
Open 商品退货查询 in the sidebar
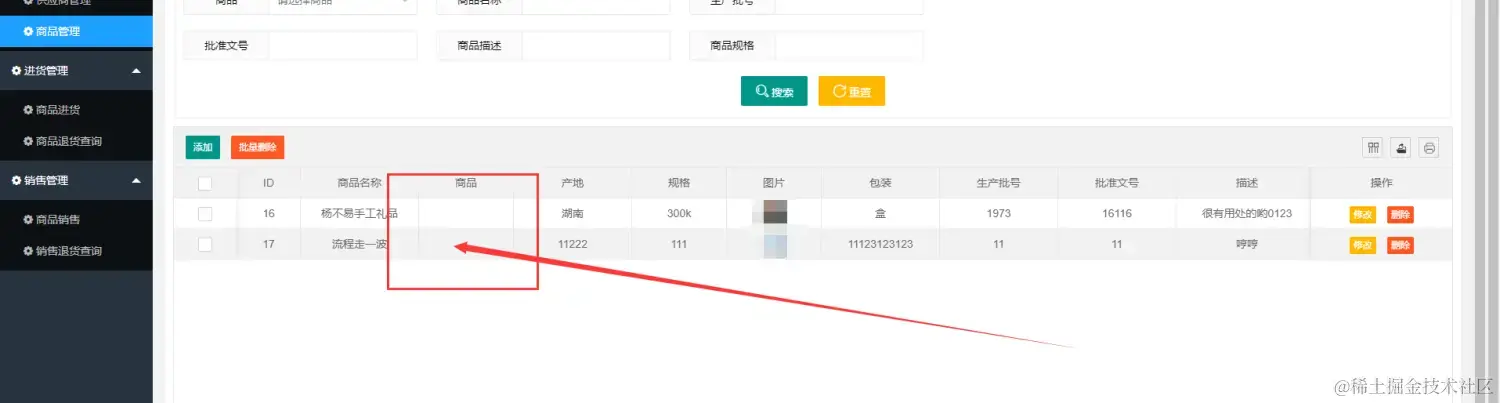tap(76, 141)
